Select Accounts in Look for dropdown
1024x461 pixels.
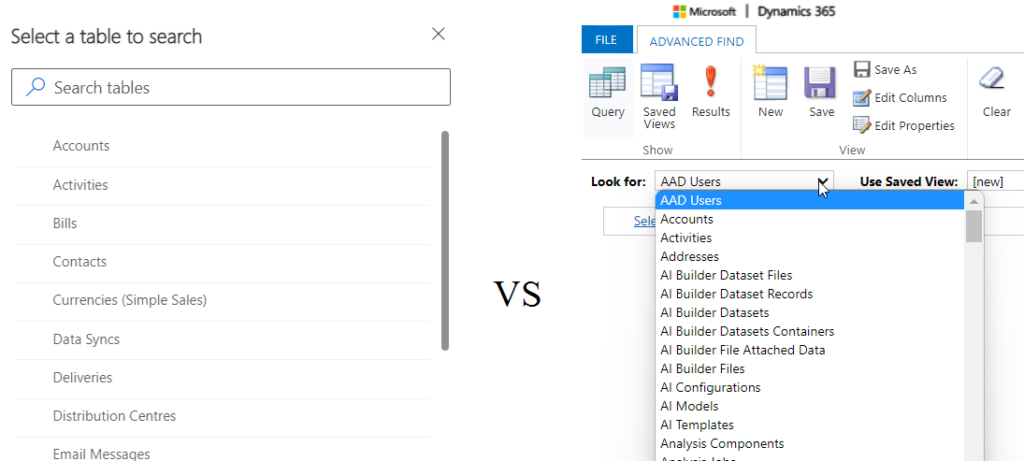pos(810,219)
